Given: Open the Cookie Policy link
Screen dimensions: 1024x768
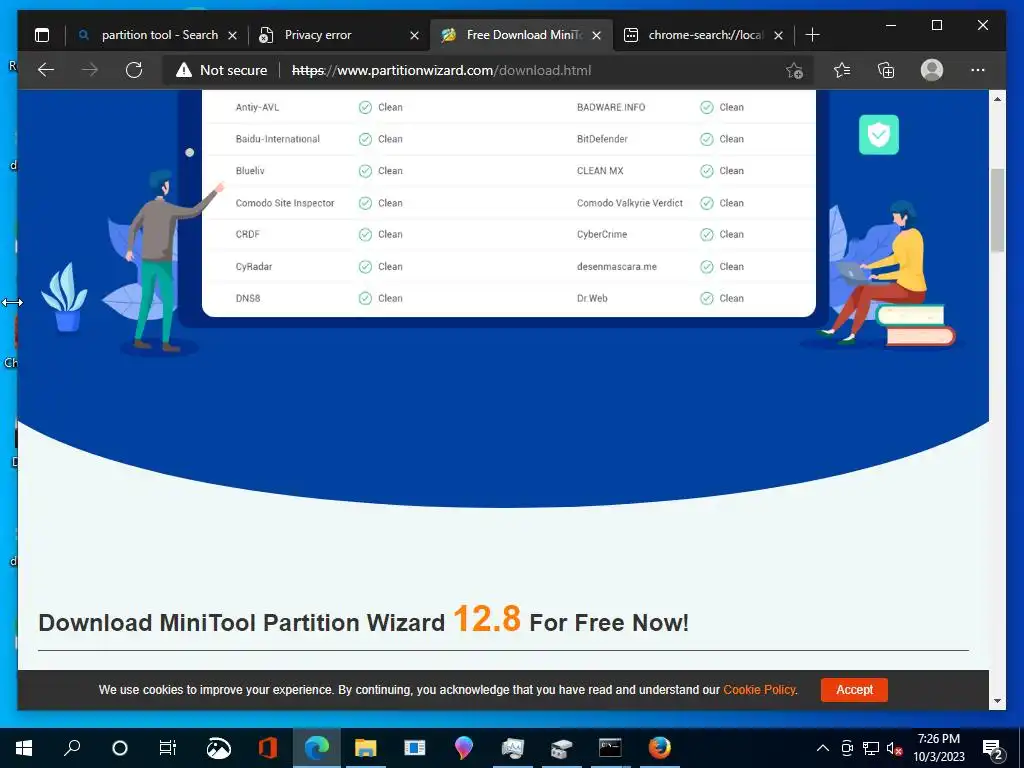Looking at the screenshot, I should (759, 690).
